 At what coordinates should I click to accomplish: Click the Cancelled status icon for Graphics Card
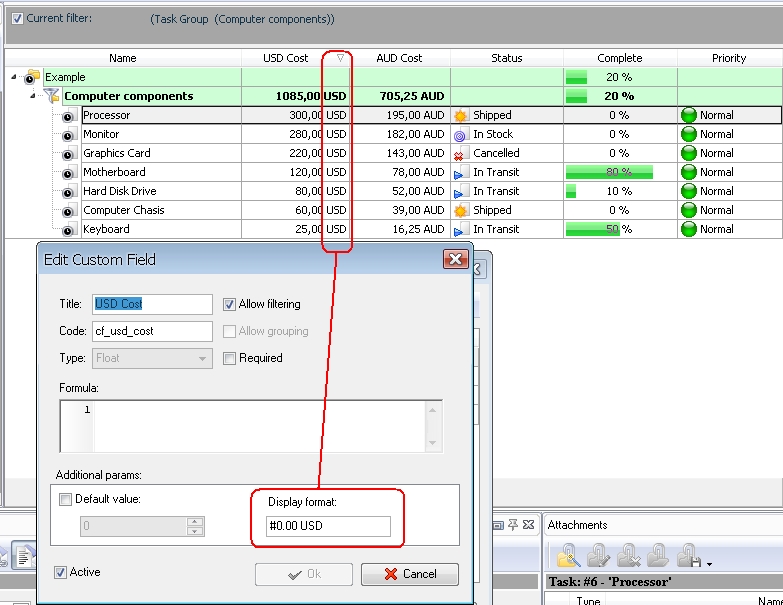point(460,154)
